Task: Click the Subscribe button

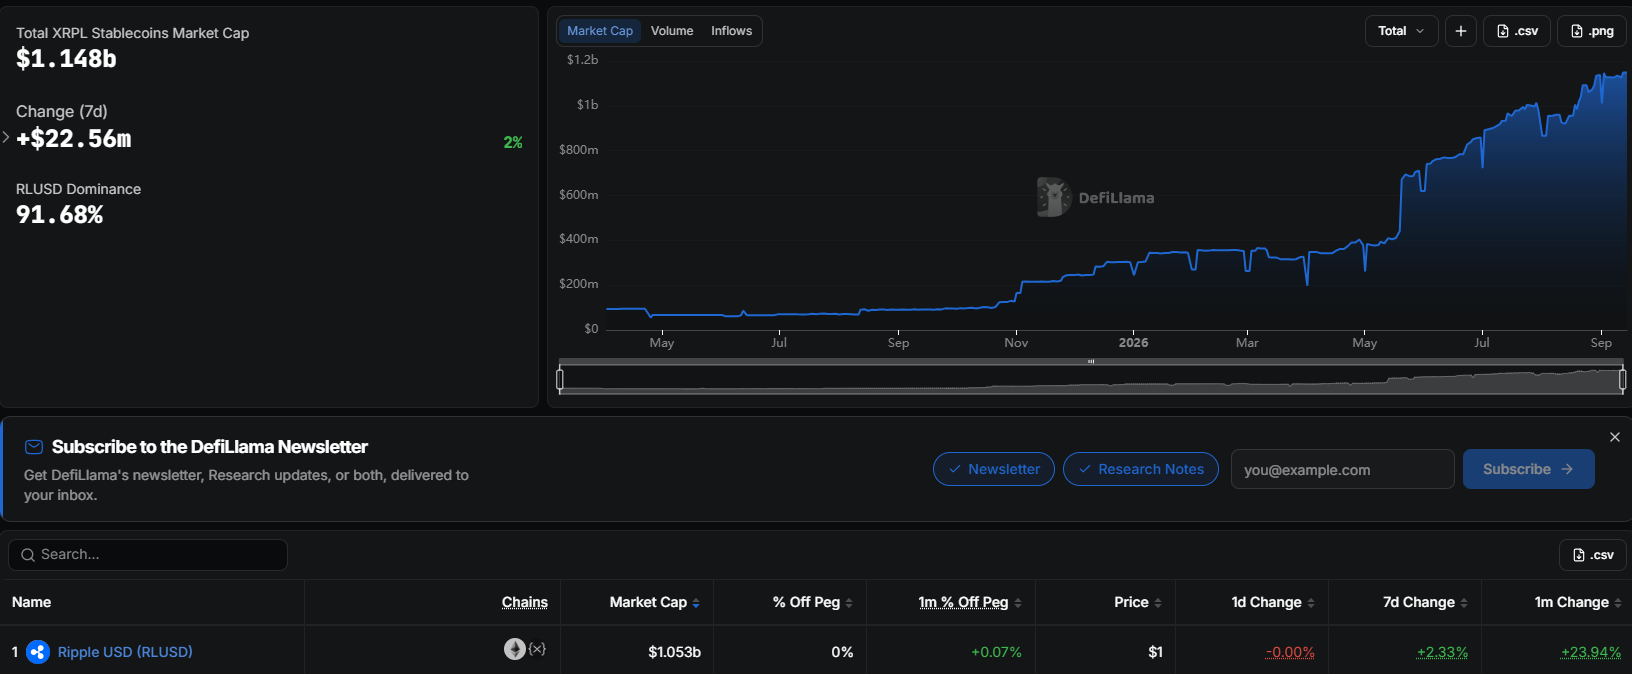Action: (1528, 469)
